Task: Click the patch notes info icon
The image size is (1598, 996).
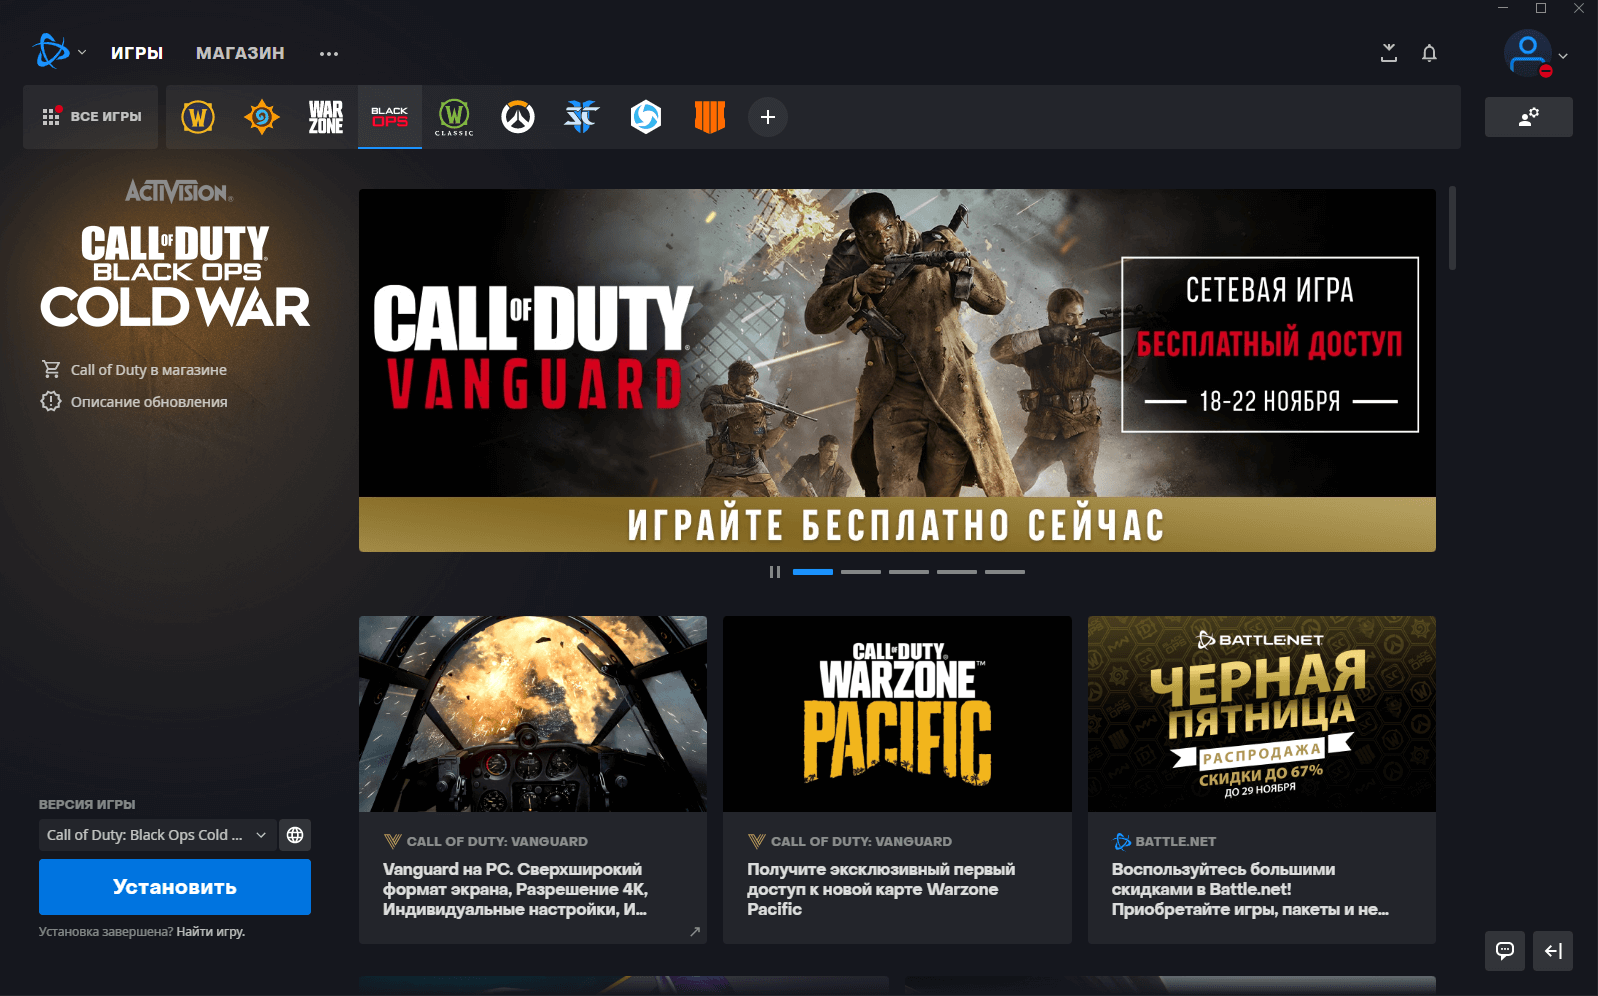Action: pos(51,401)
